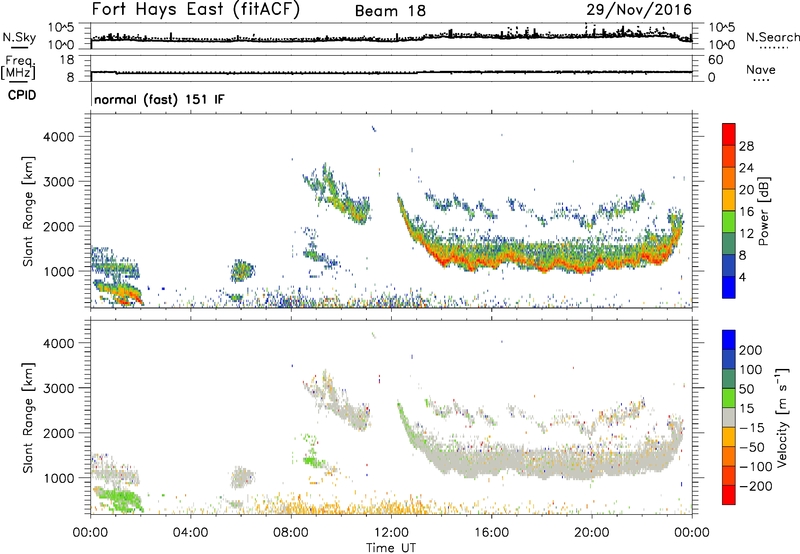
Task: Click the "3000" tick of the power panel
Action: click(x=59, y=182)
